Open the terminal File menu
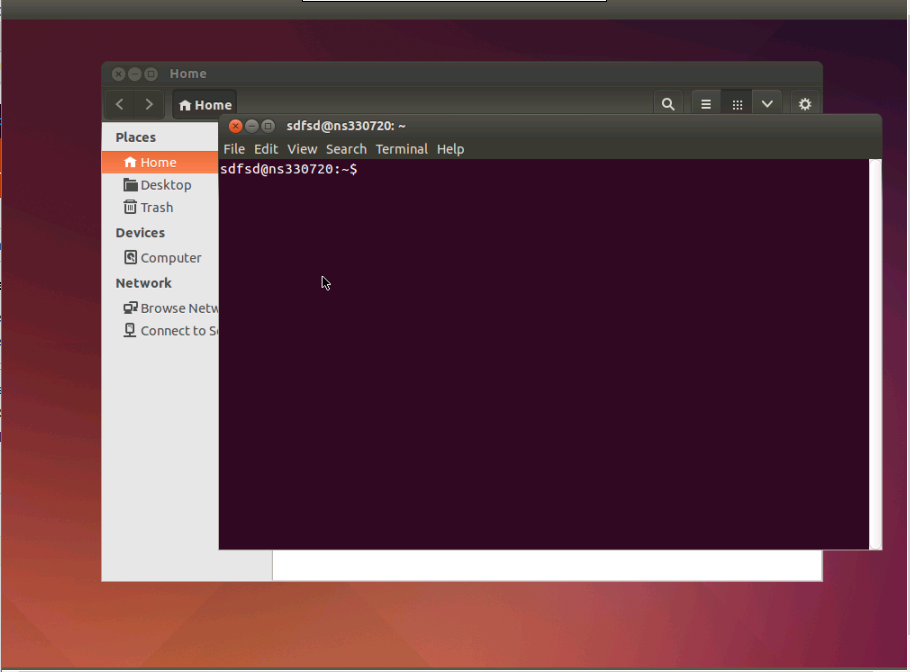Screen dimensions: 910x672 234,149
